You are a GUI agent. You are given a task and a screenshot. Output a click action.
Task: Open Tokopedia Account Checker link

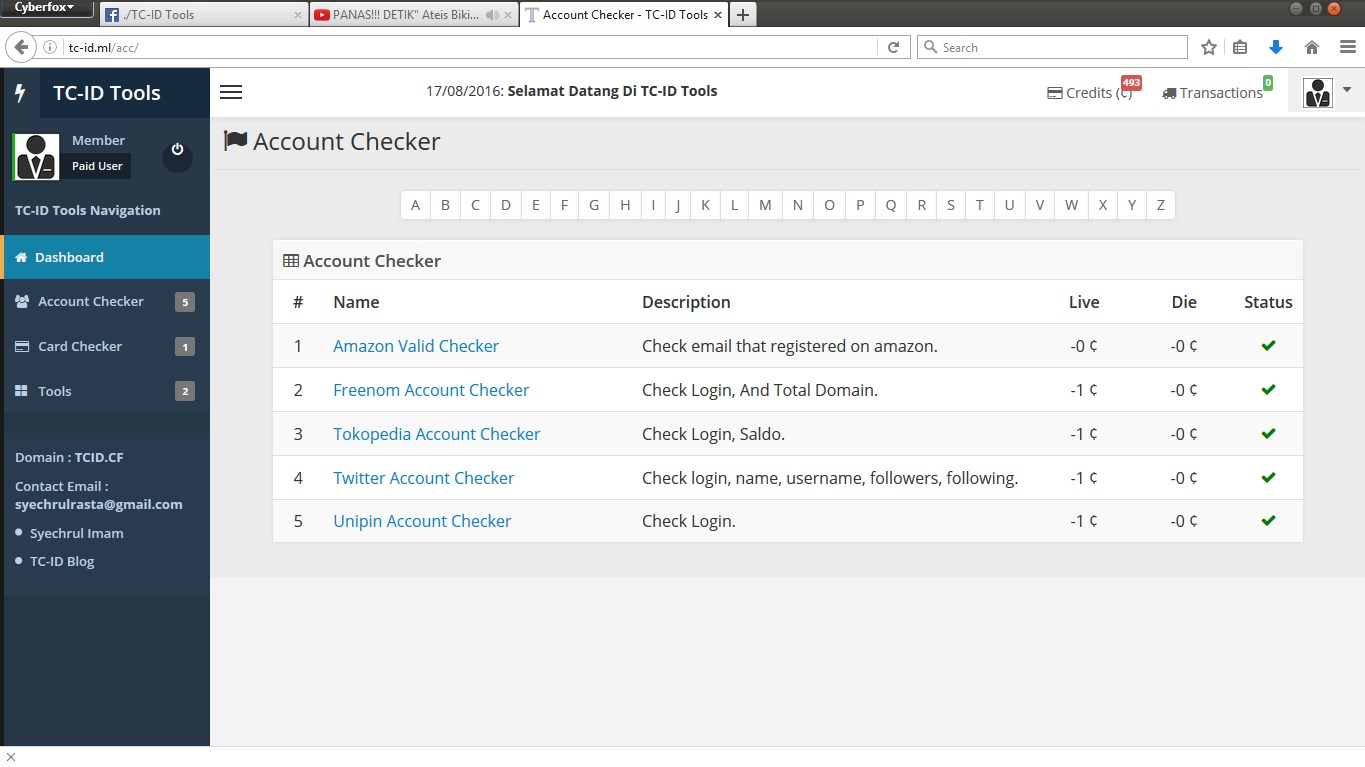click(x=437, y=434)
